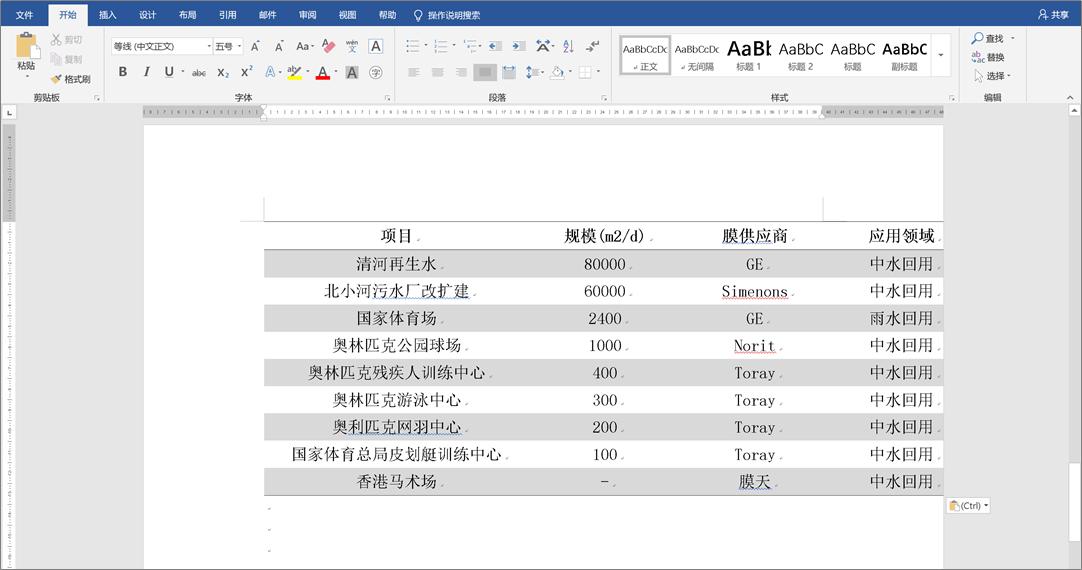Toggle character shading with the gray A icon

click(x=352, y=72)
